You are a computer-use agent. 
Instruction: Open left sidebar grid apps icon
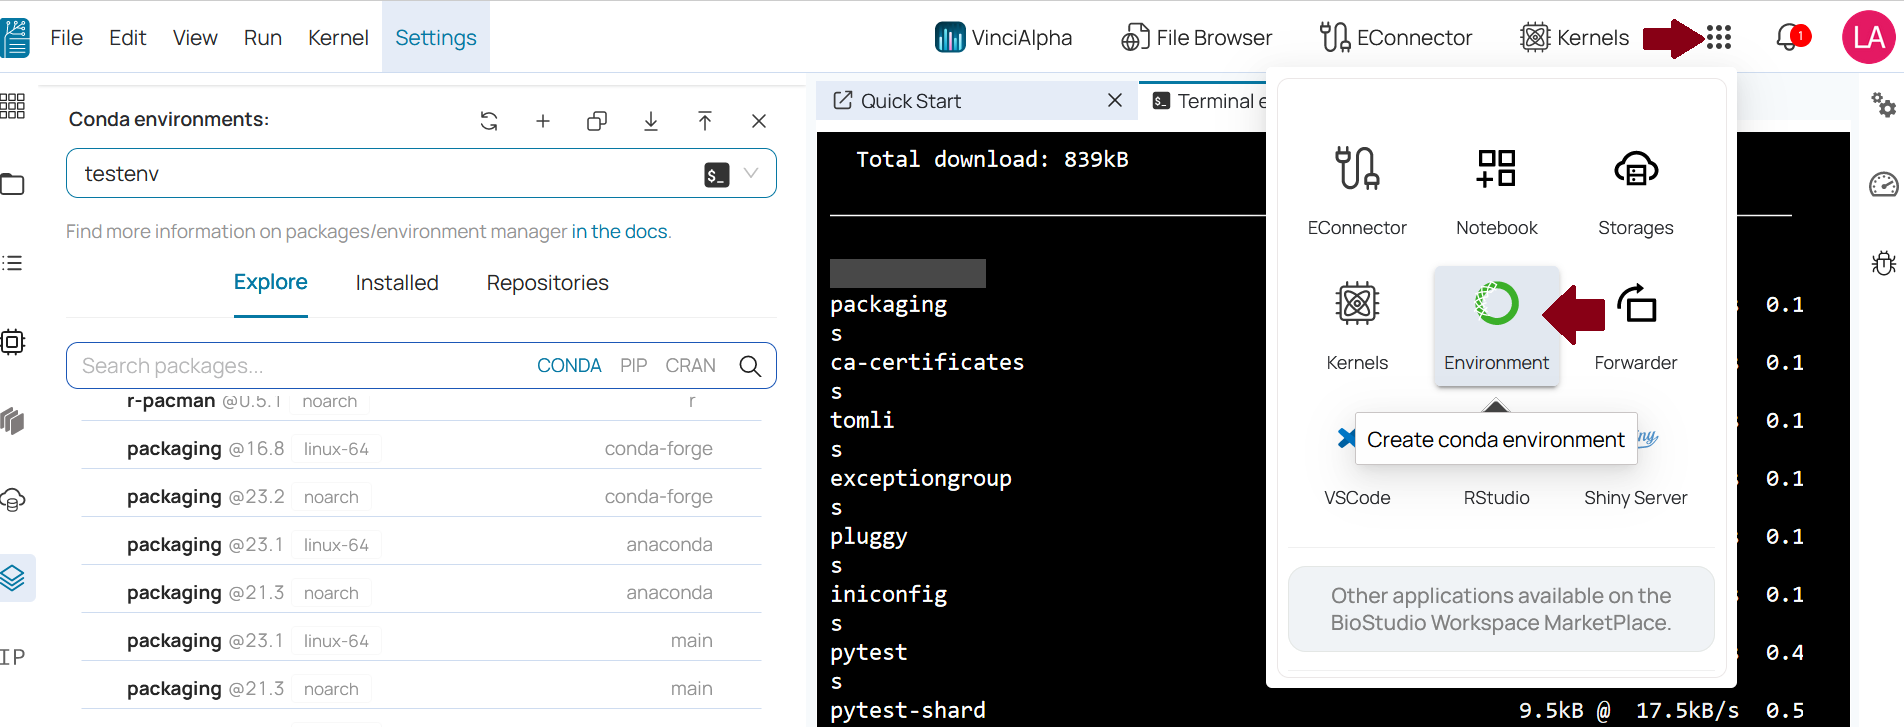(x=12, y=106)
